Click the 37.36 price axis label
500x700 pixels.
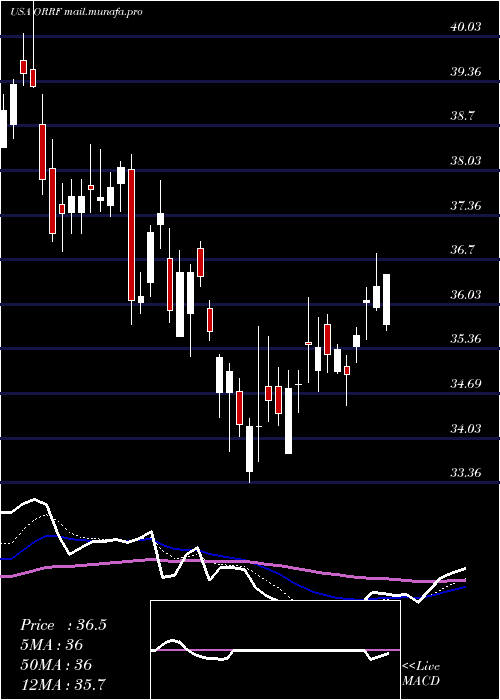tap(466, 206)
